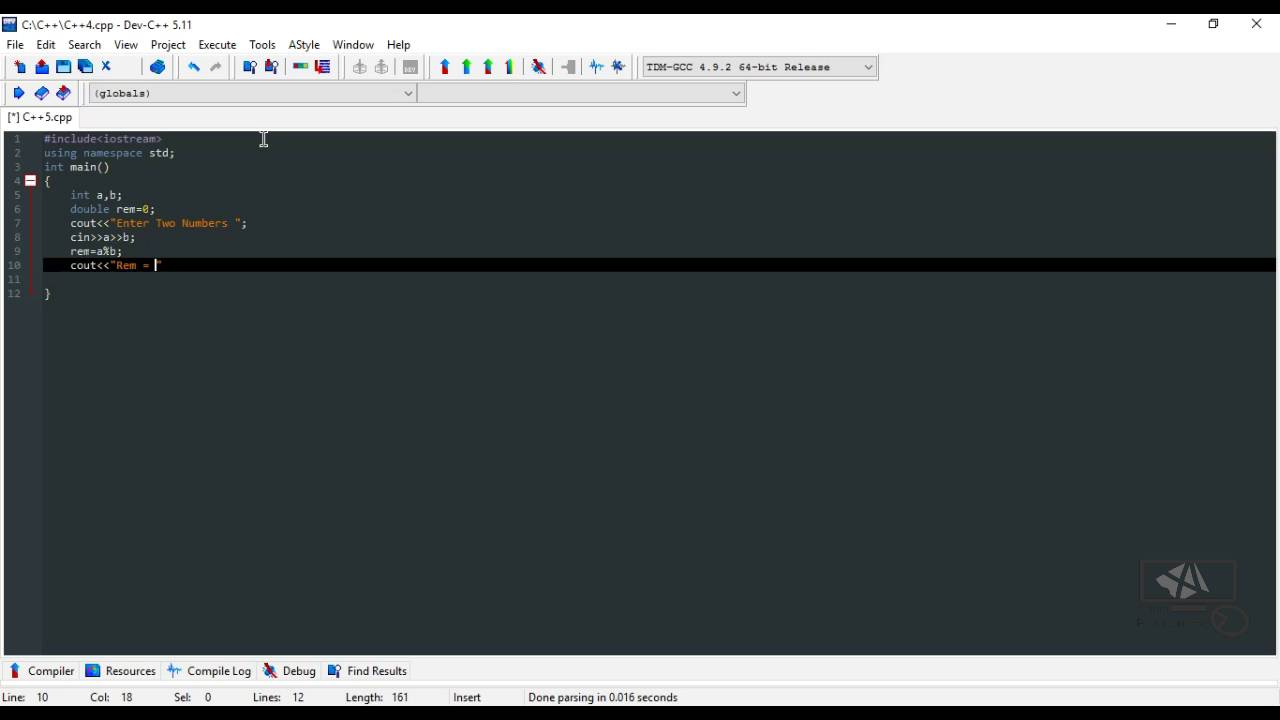Click the 'Length: 161' status entry
This screenshot has height=720, width=1280.
(x=377, y=697)
